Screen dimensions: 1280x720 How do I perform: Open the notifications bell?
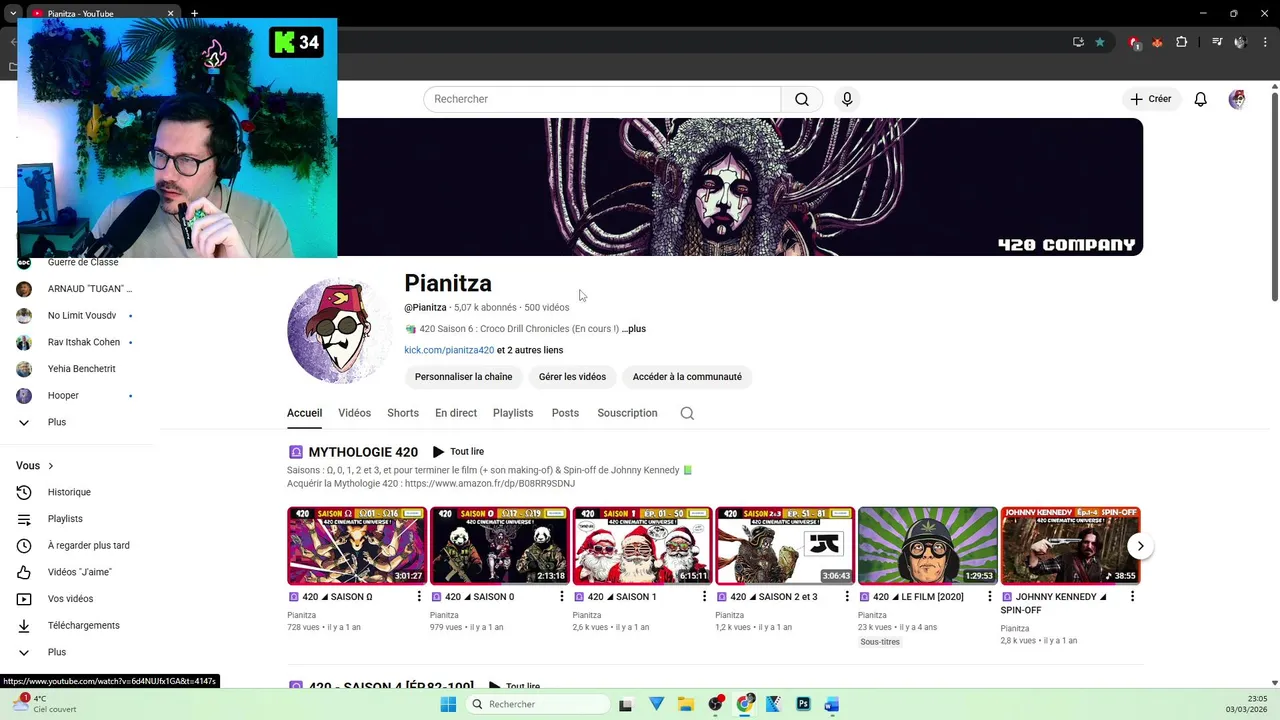tap(1200, 99)
